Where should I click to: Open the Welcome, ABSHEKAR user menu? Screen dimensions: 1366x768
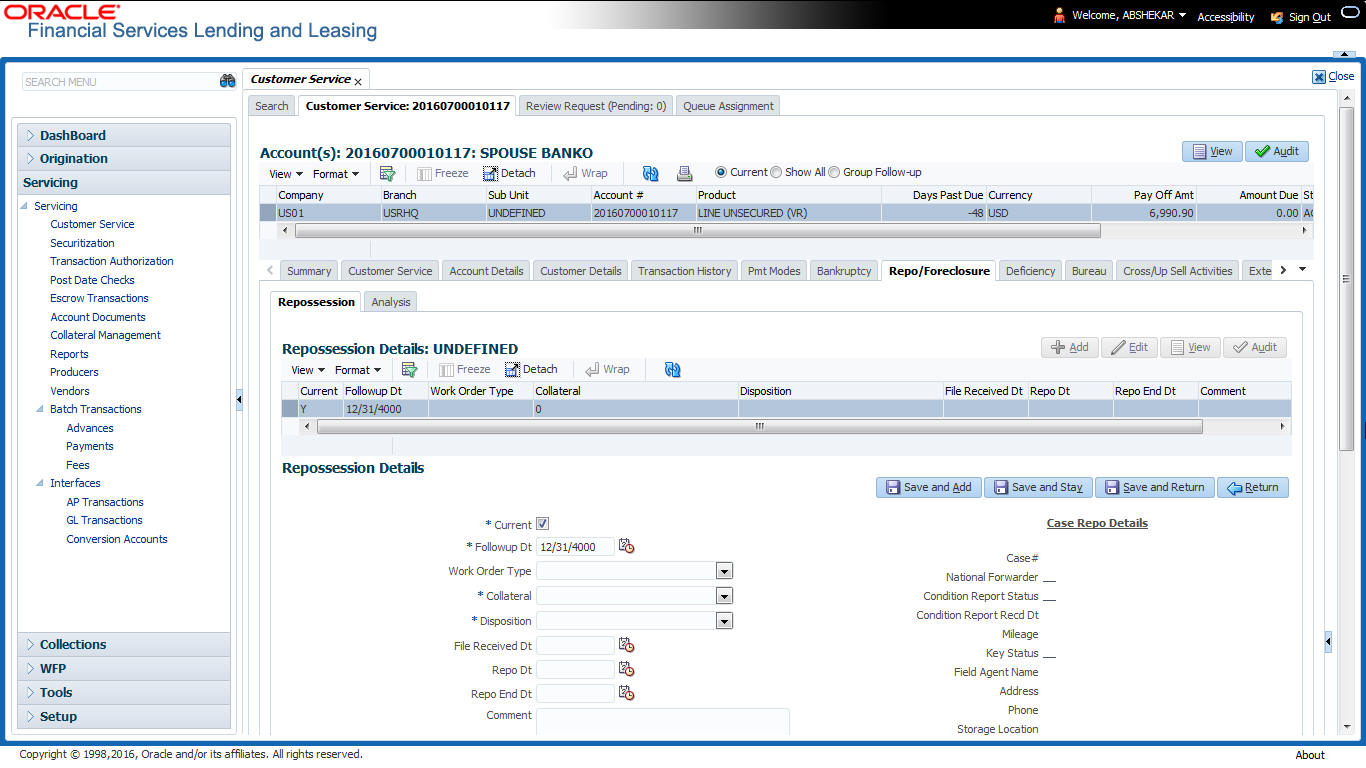(1129, 16)
